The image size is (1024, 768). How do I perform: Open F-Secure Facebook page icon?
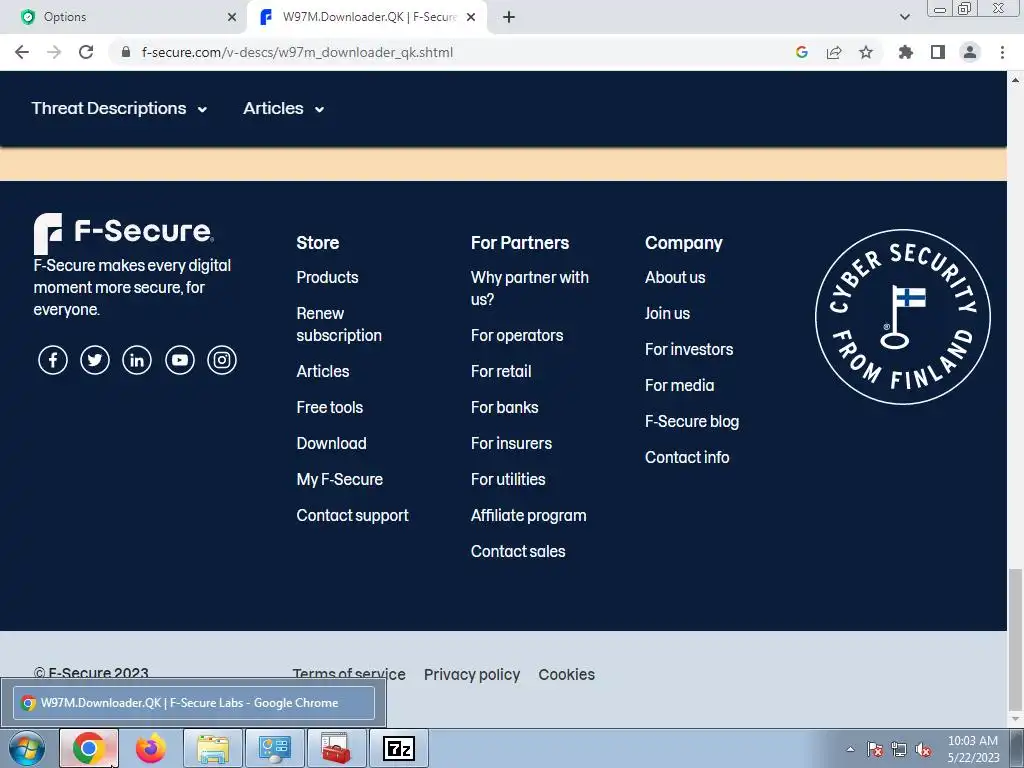(x=53, y=360)
